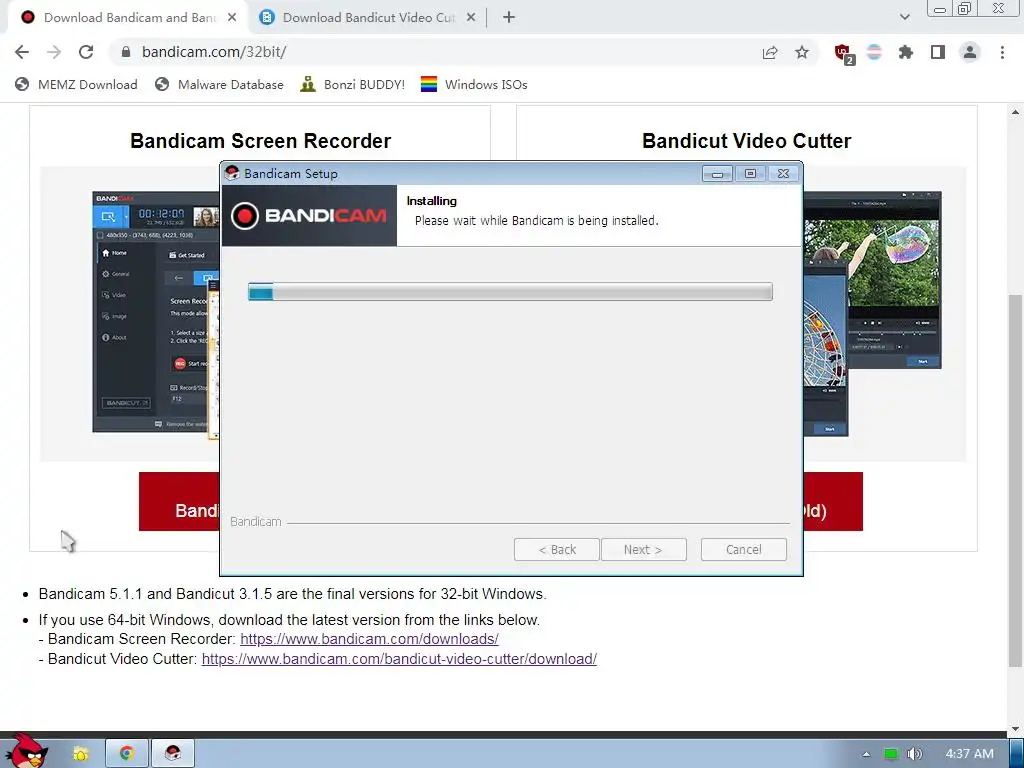1024x768 pixels.
Task: Click the installation progress bar
Action: pos(510,291)
